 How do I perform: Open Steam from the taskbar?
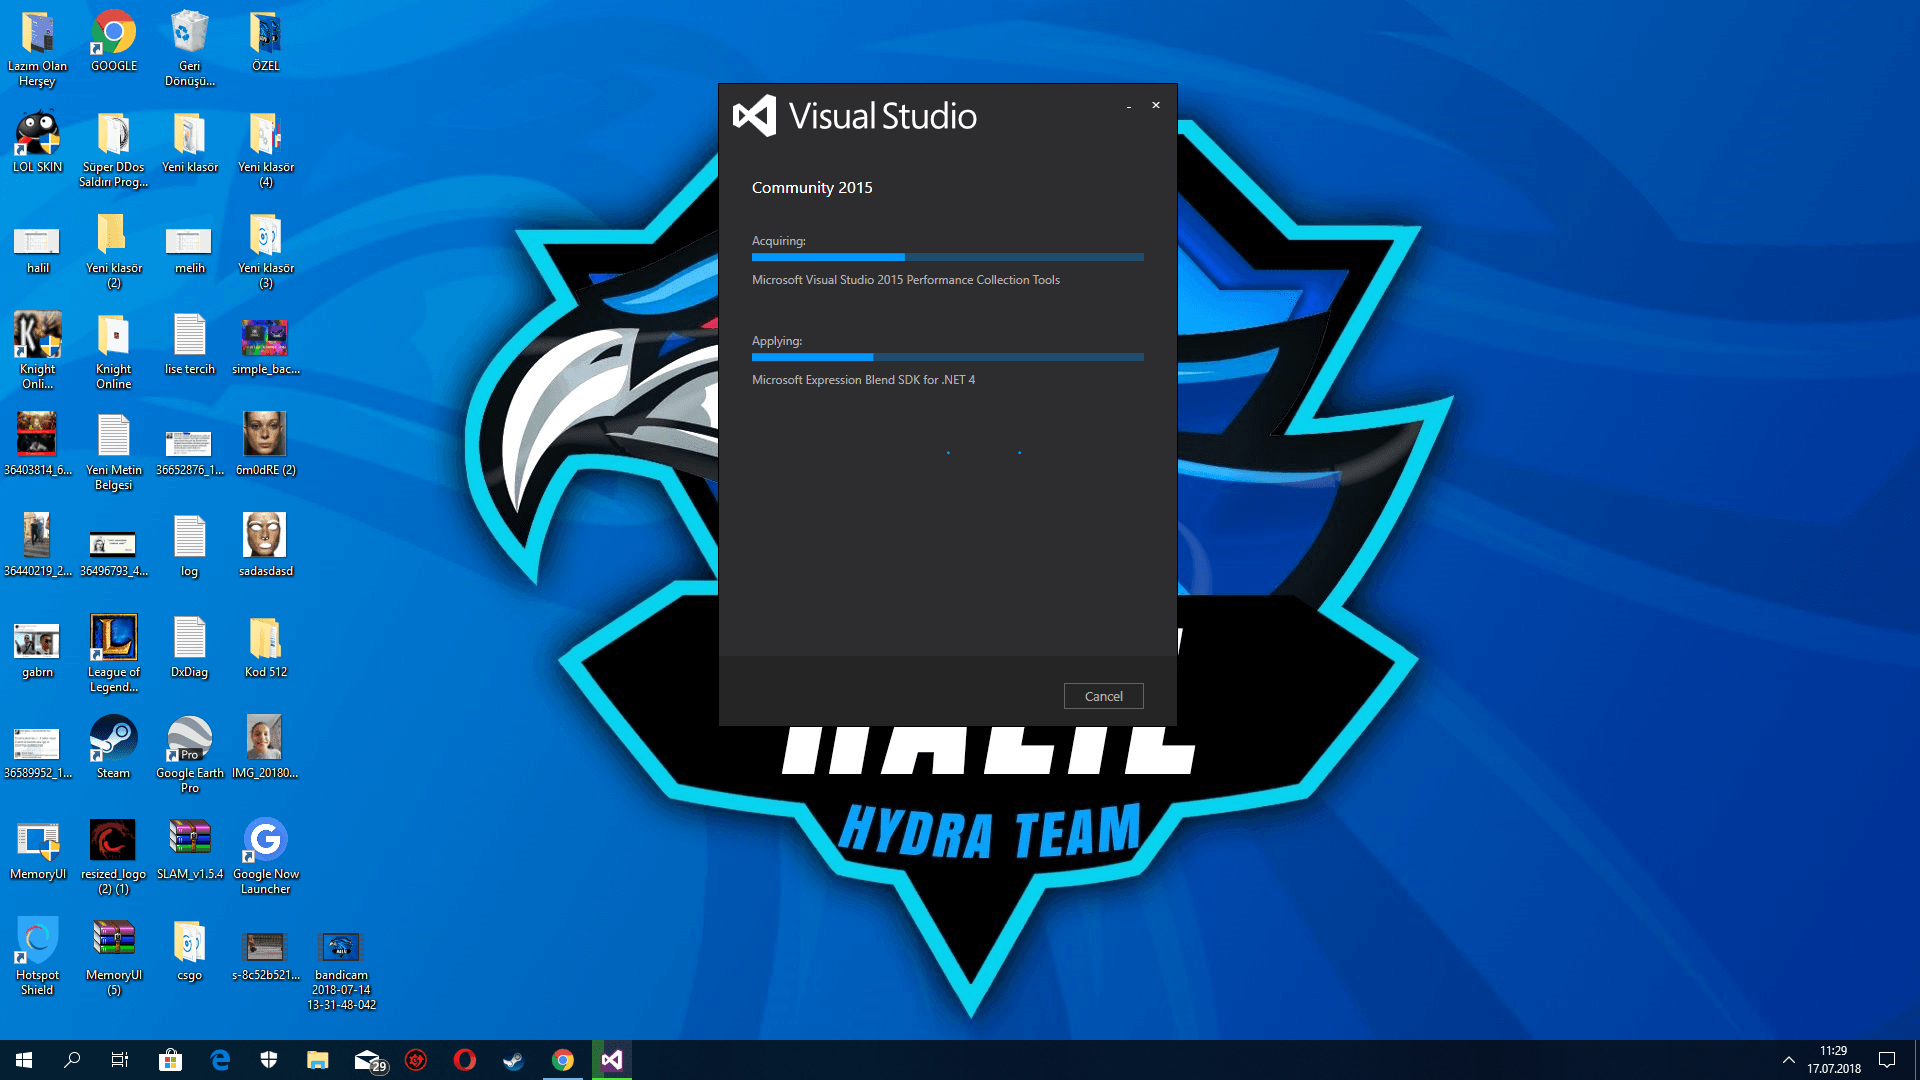(x=514, y=1060)
